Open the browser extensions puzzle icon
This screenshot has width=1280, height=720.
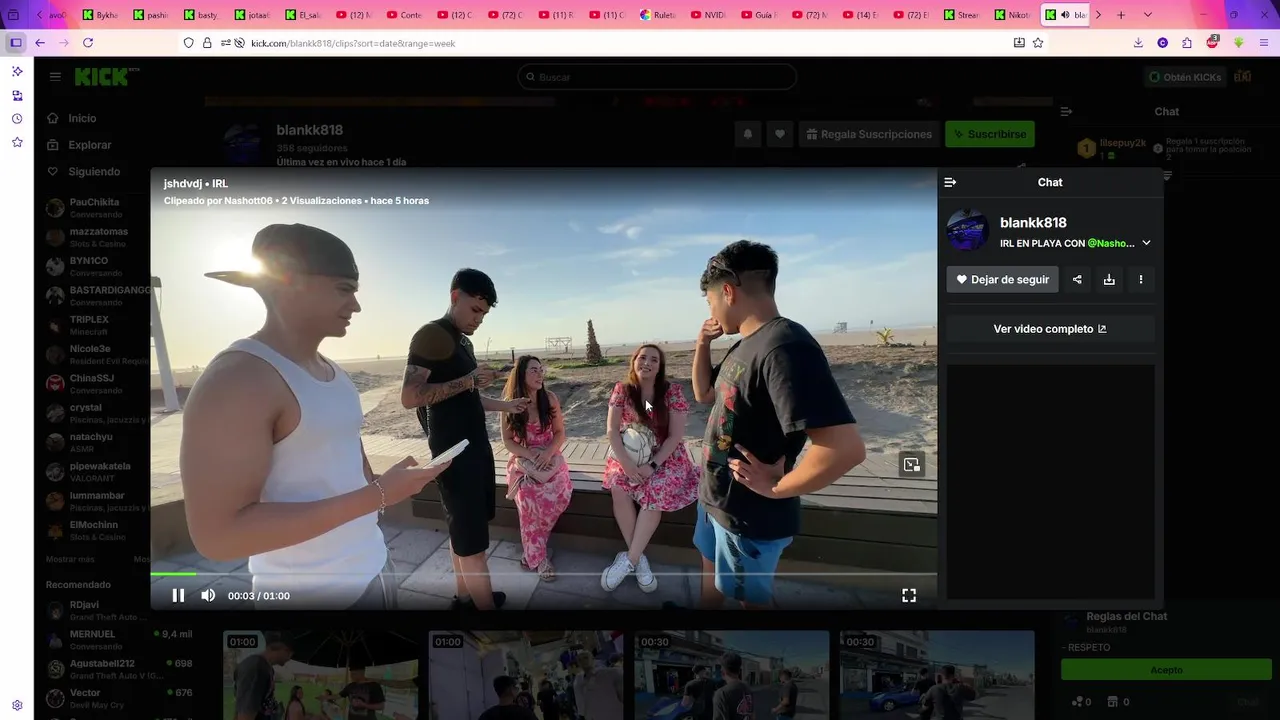pyautogui.click(x=1187, y=43)
